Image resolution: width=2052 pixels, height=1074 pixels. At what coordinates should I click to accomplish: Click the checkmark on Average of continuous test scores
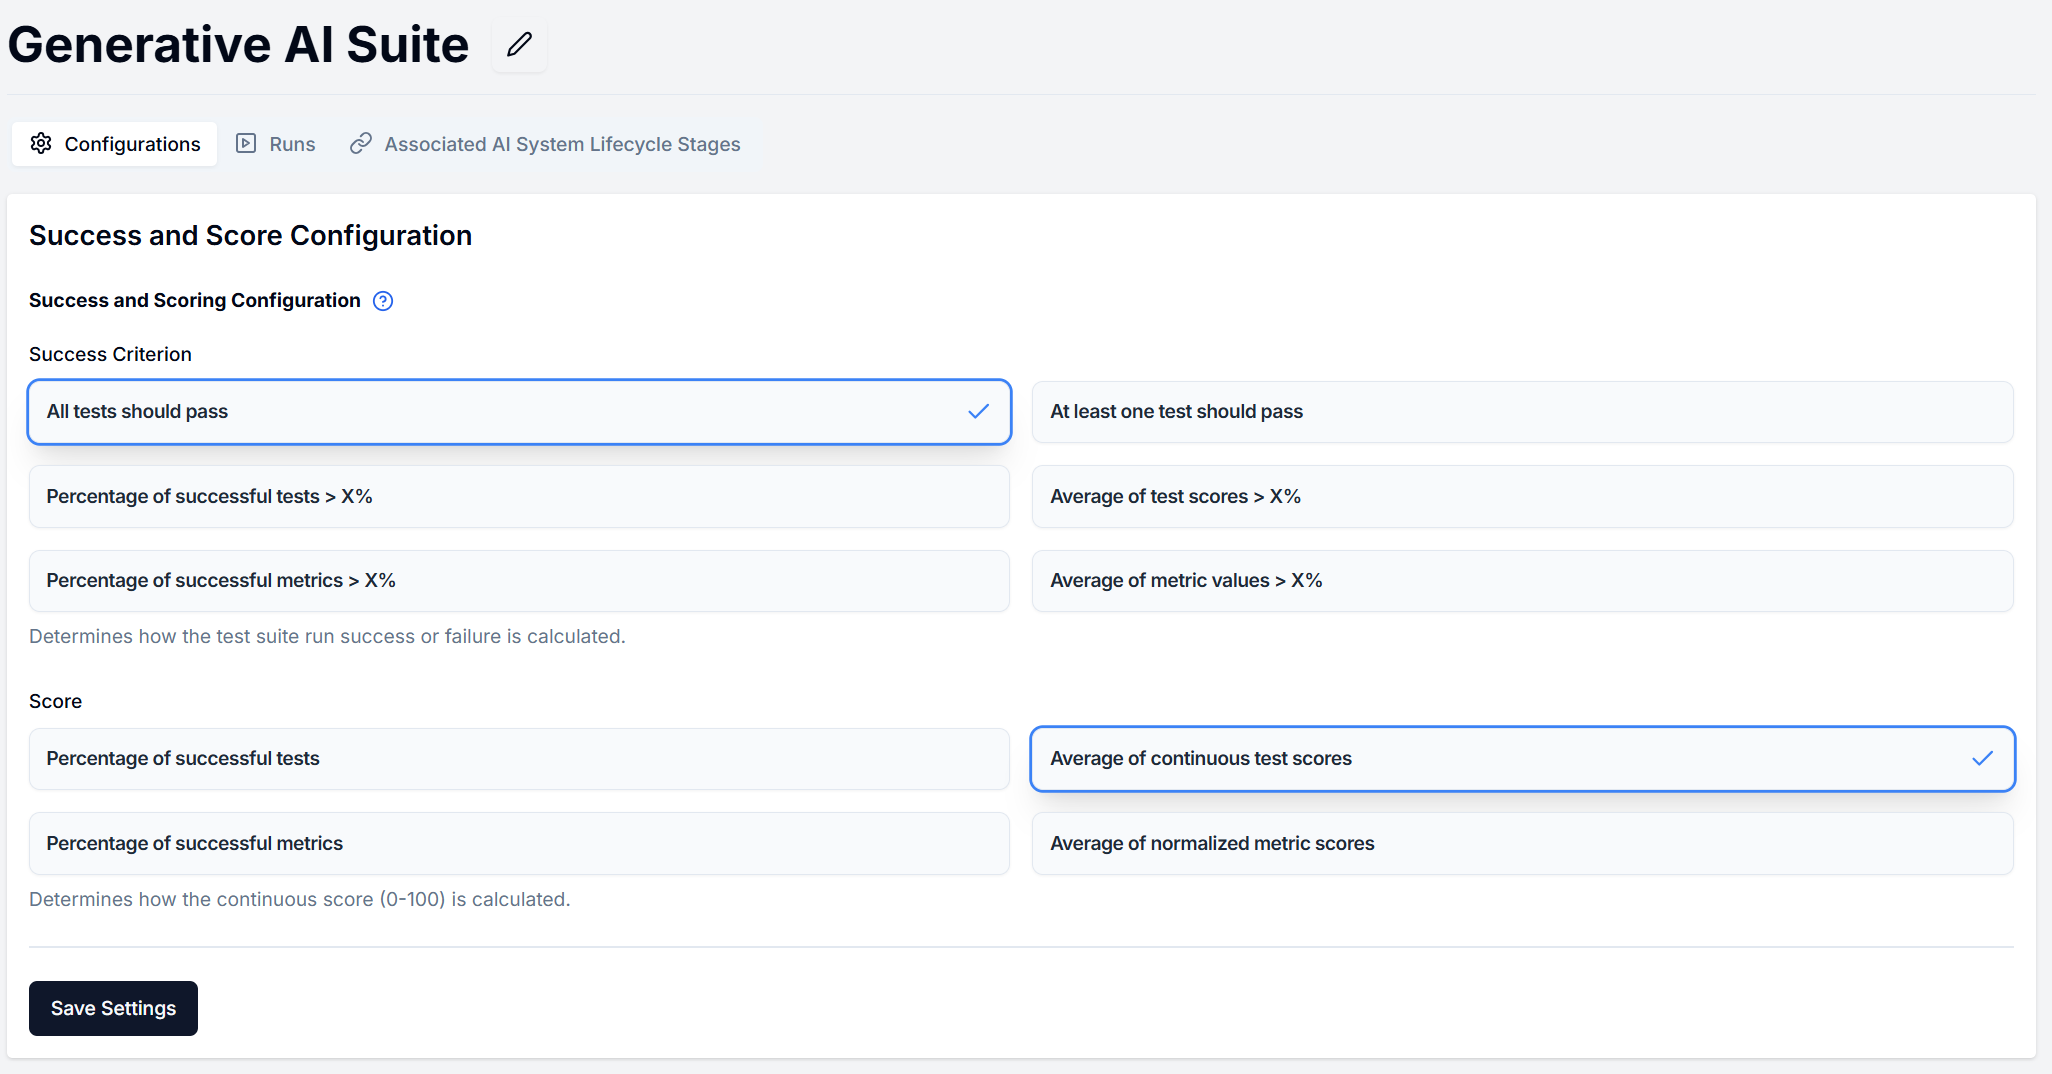click(1983, 759)
